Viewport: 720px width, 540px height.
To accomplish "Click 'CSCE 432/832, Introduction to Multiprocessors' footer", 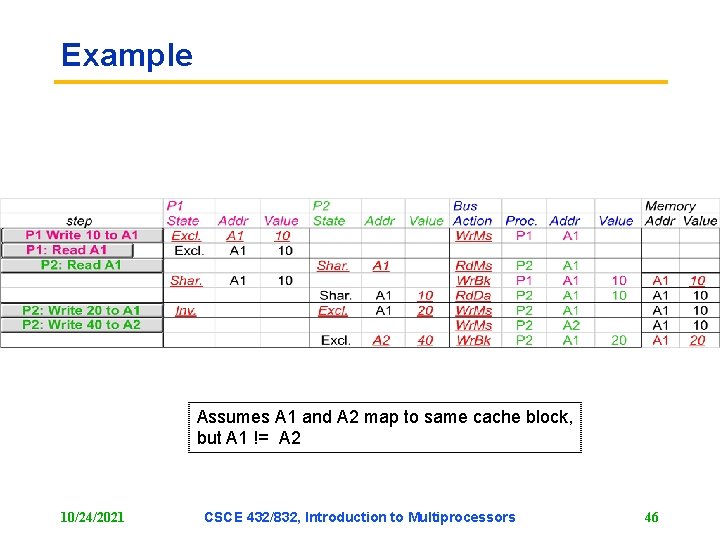I will click(360, 517).
